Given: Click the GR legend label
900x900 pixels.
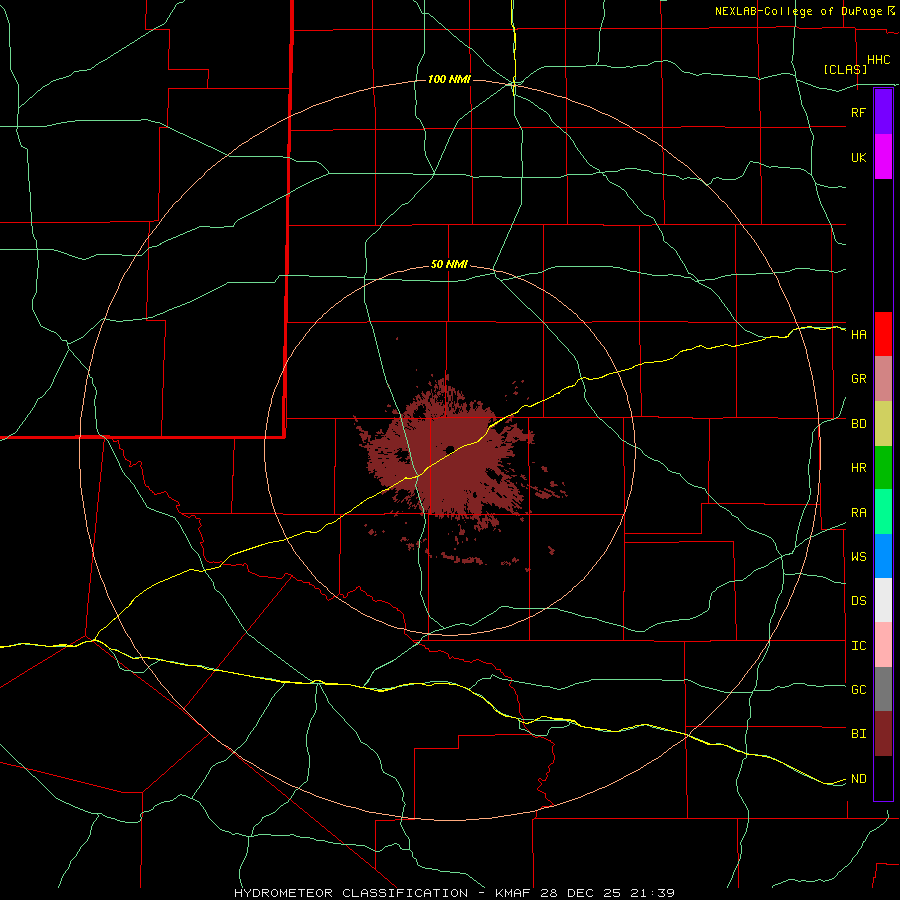Looking at the screenshot, I should click(859, 379).
